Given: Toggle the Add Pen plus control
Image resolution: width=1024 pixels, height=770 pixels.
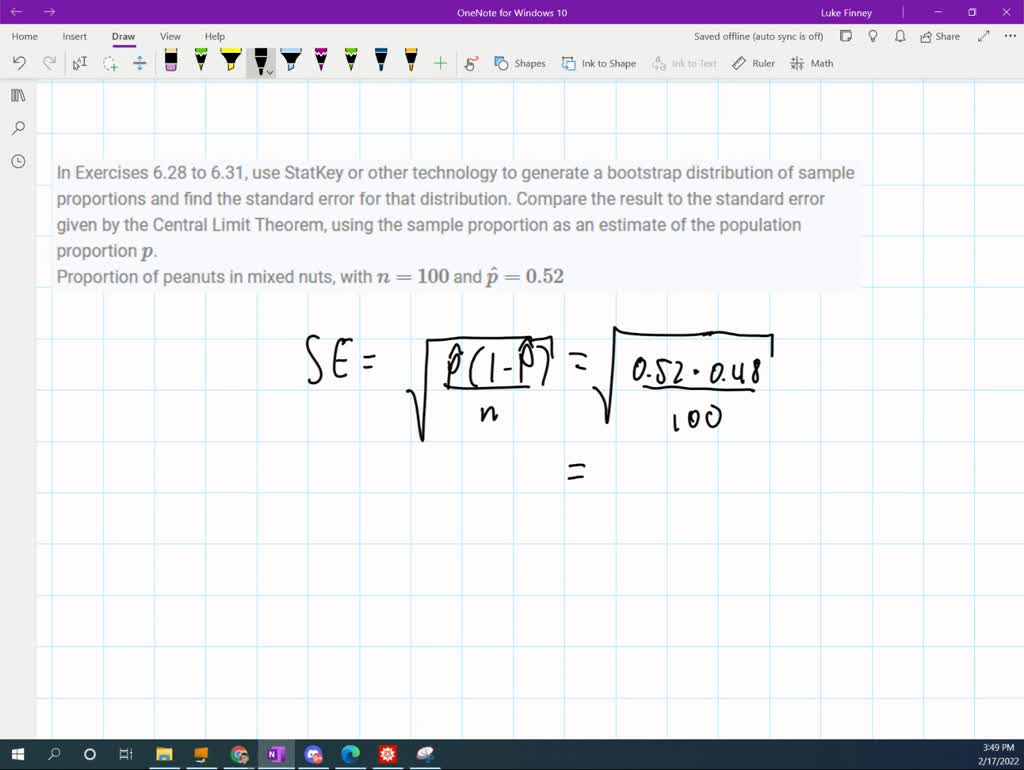Looking at the screenshot, I should 439,62.
